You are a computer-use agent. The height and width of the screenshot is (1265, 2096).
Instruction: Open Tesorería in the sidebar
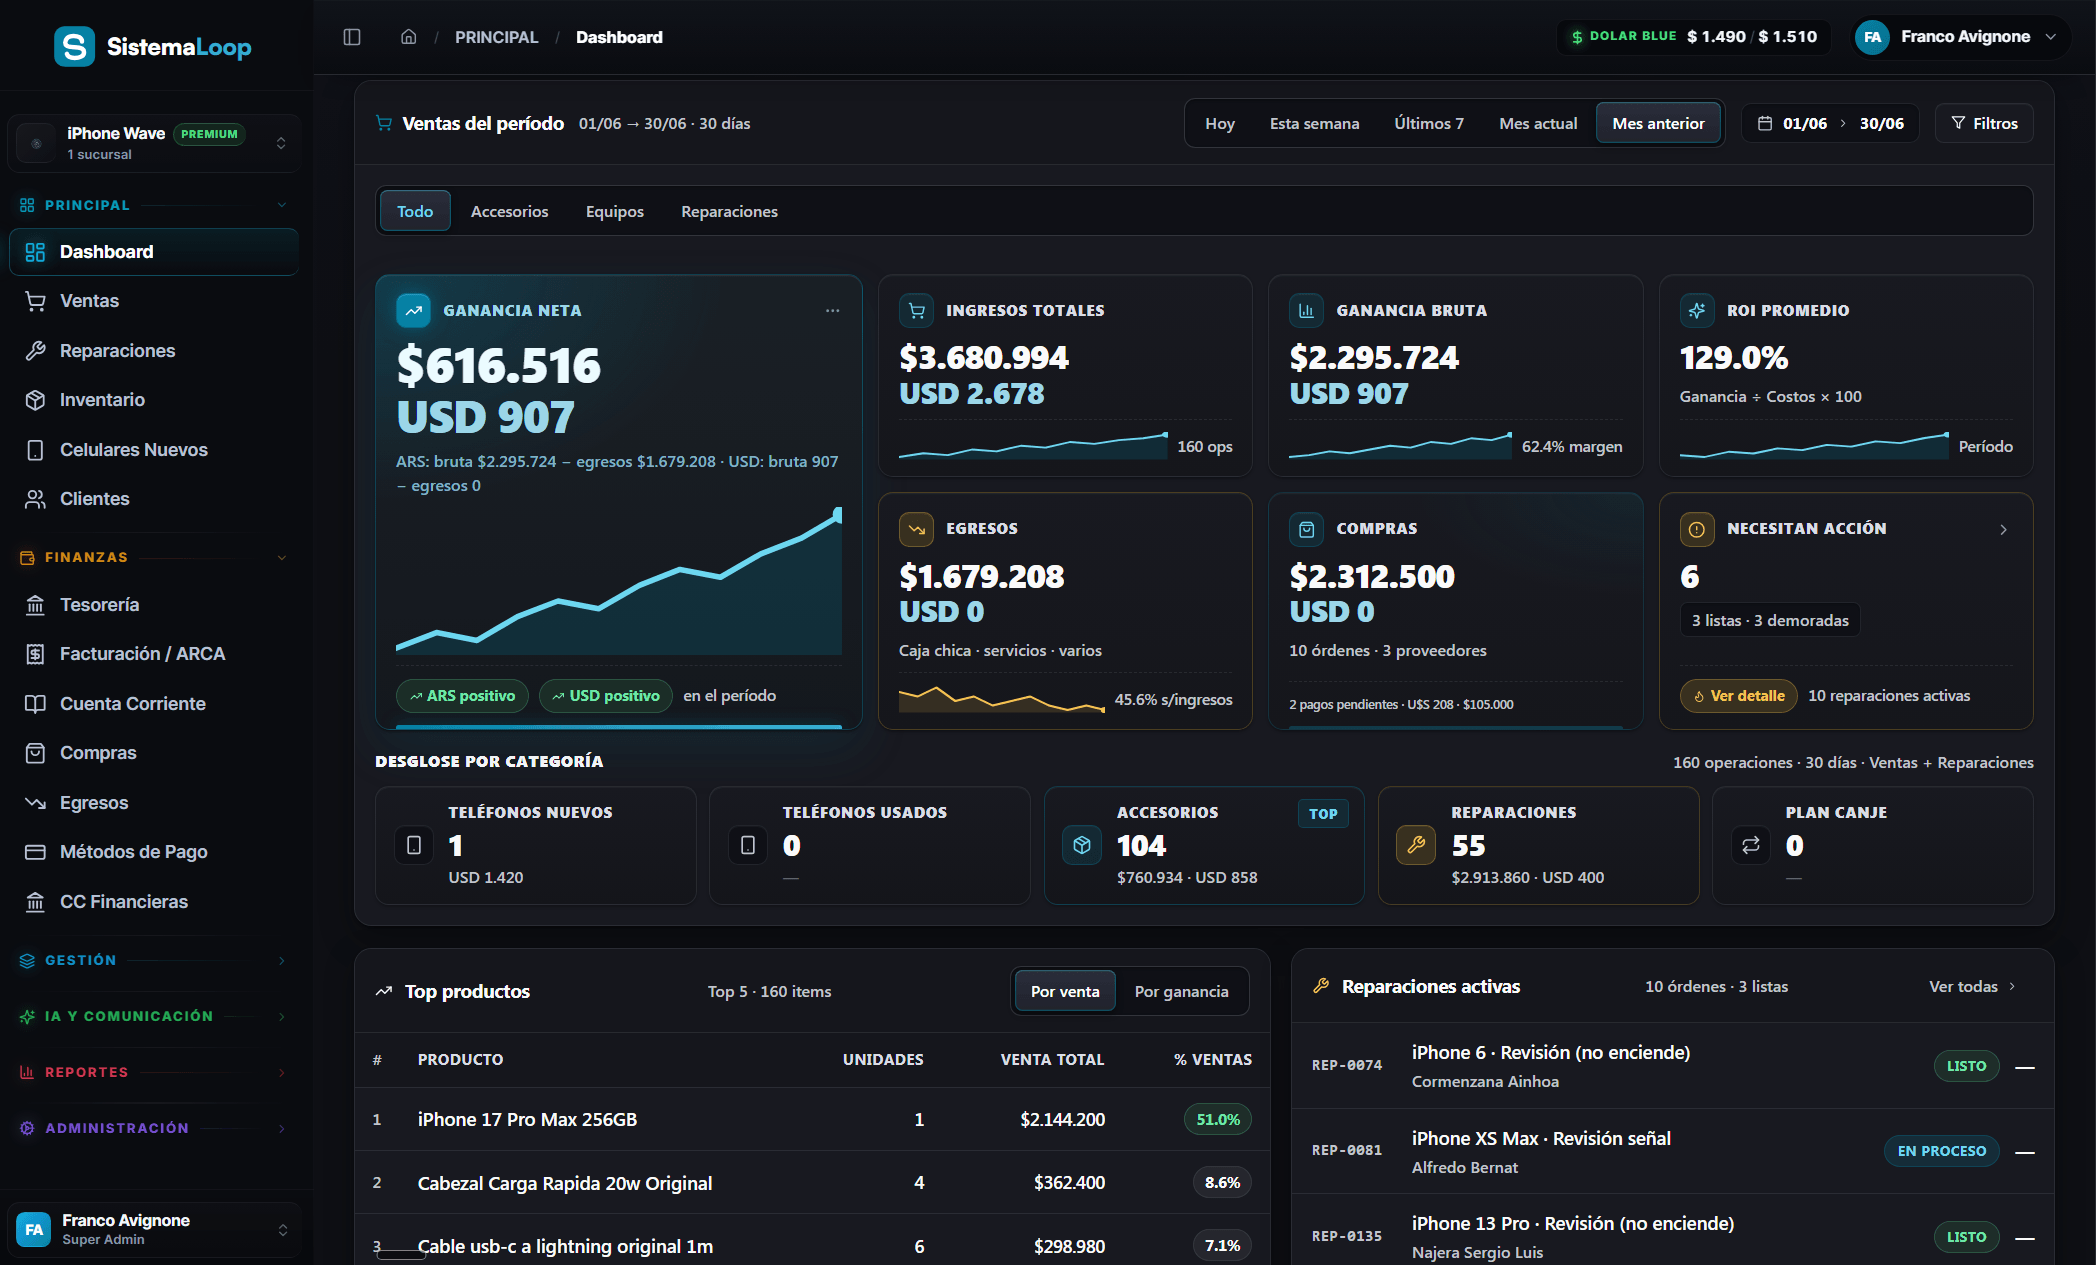154,605
